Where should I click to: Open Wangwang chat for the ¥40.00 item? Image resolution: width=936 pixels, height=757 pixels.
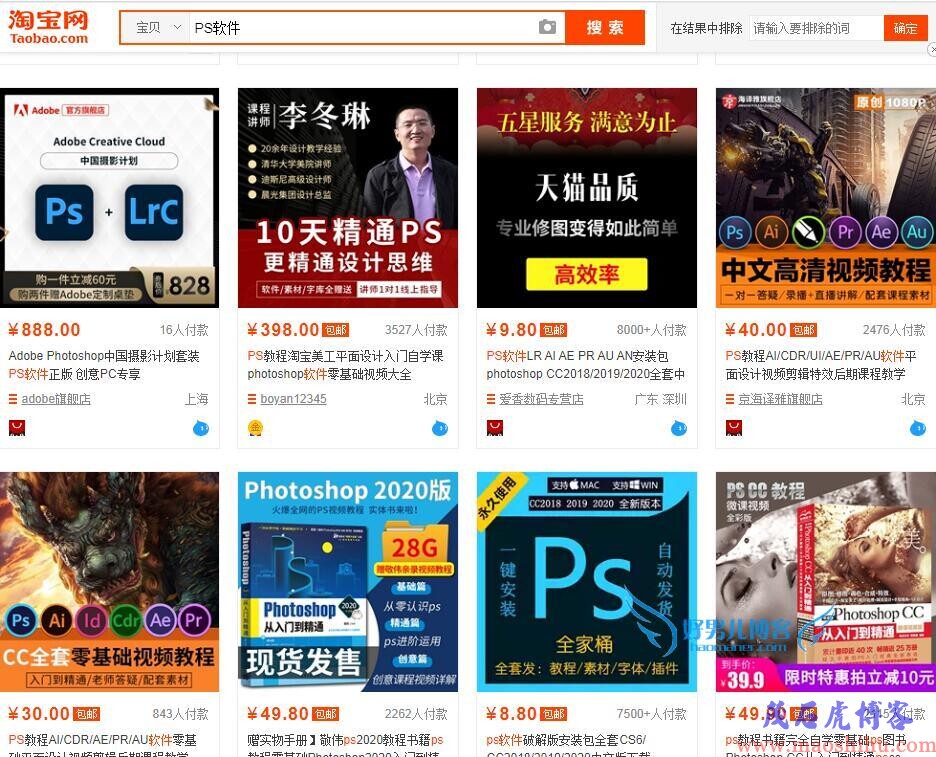click(x=917, y=428)
